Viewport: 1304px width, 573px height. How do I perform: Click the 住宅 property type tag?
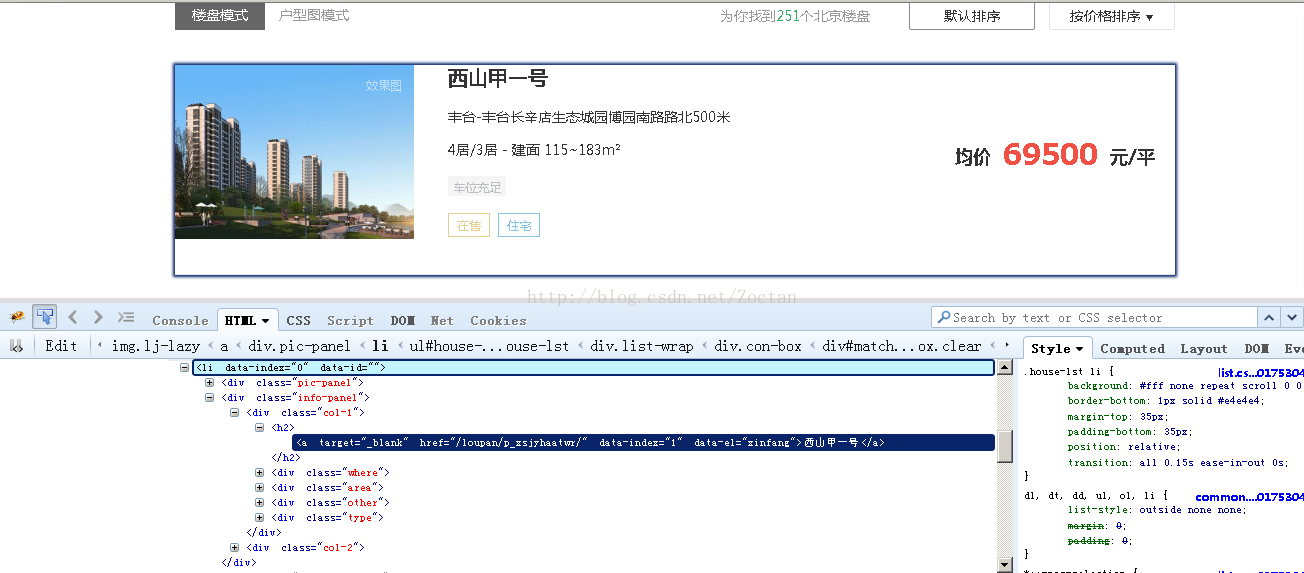[x=519, y=225]
